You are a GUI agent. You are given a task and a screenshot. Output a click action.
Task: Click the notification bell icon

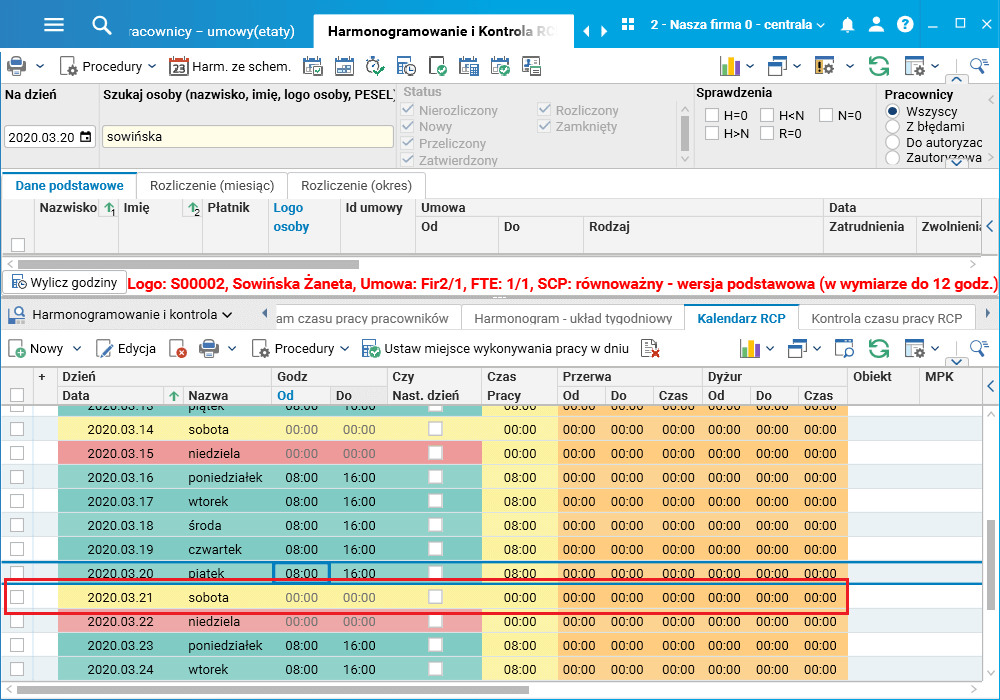coord(848,25)
